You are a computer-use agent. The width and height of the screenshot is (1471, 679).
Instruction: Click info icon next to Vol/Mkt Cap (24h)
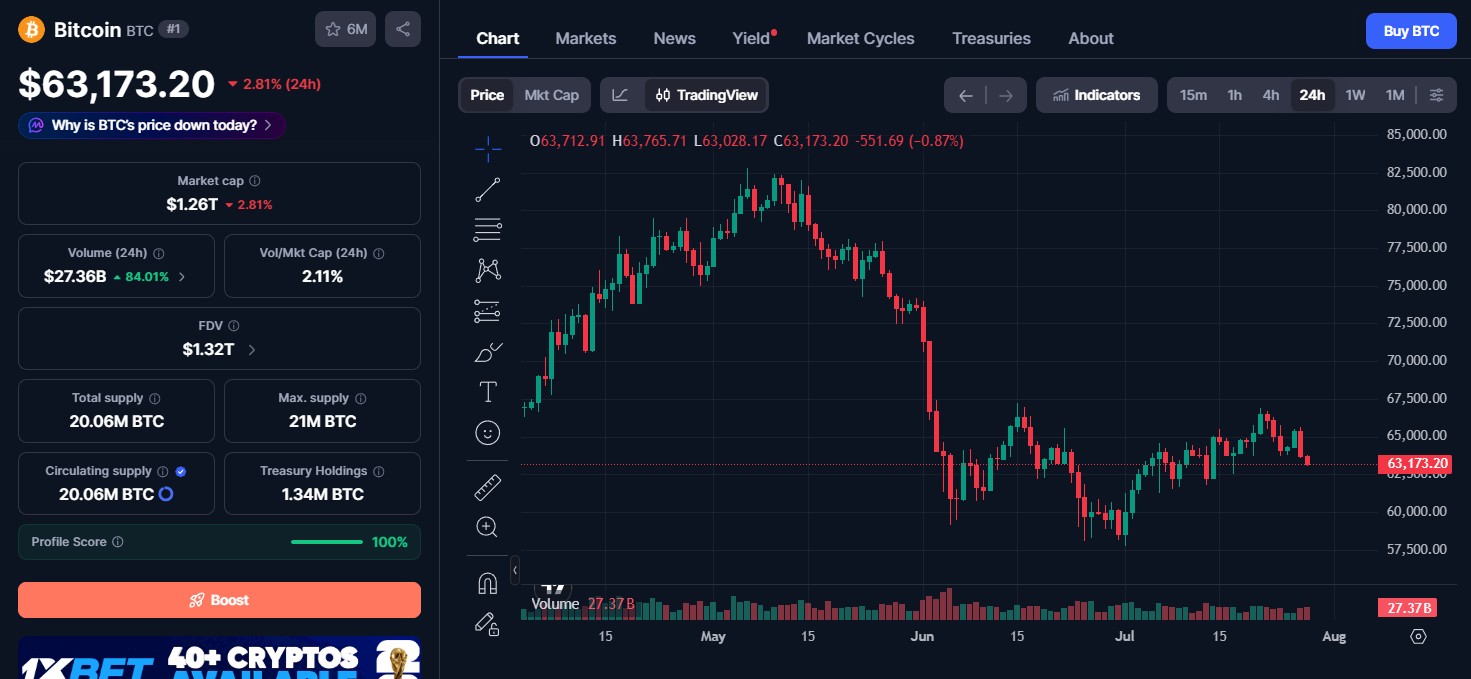tap(379, 254)
